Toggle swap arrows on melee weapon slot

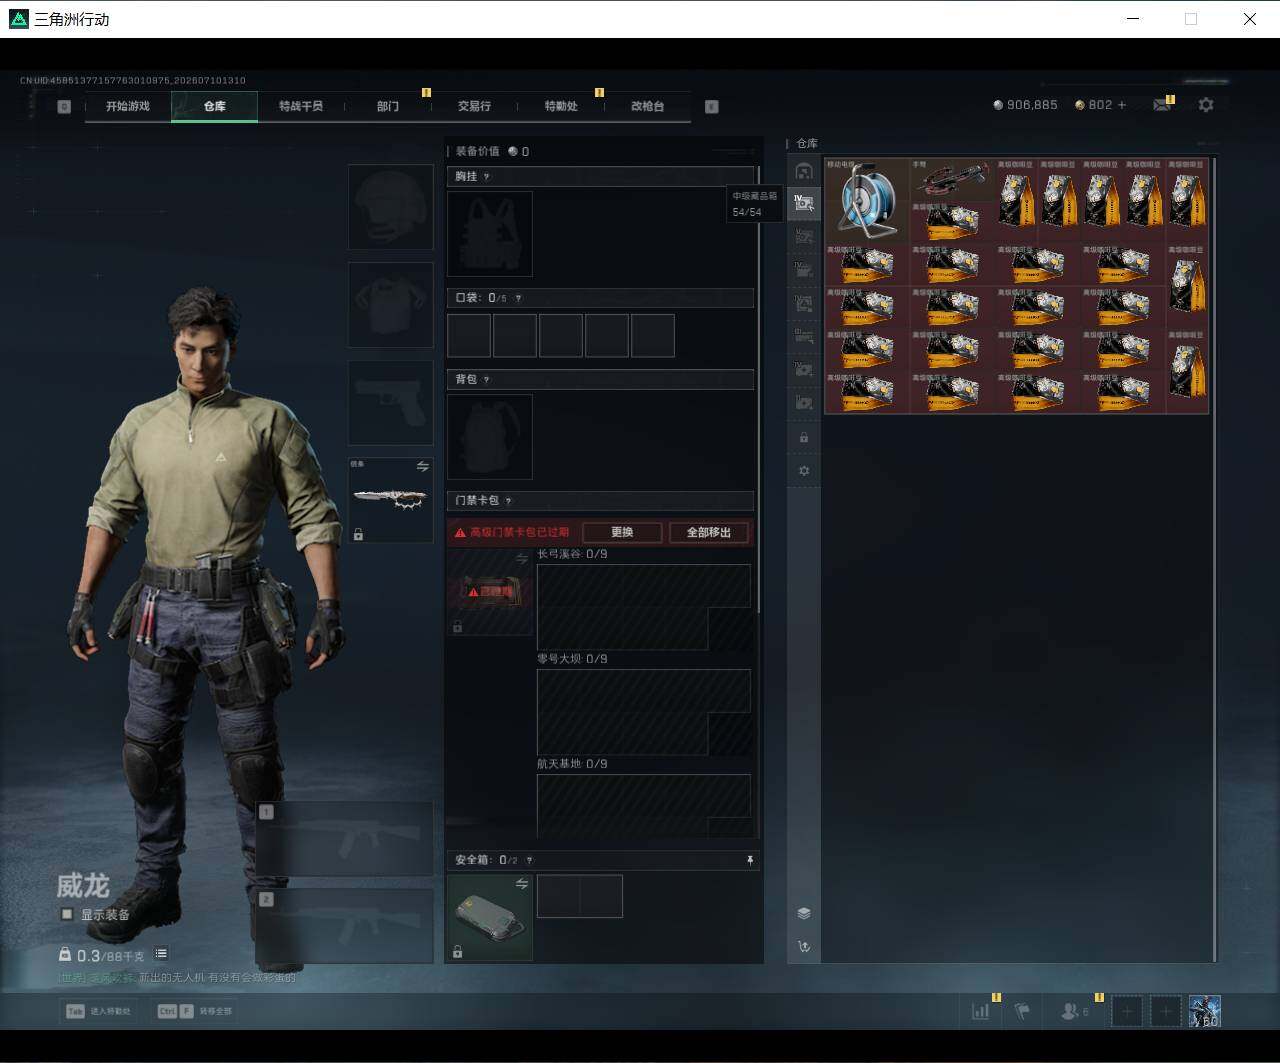pos(422,467)
